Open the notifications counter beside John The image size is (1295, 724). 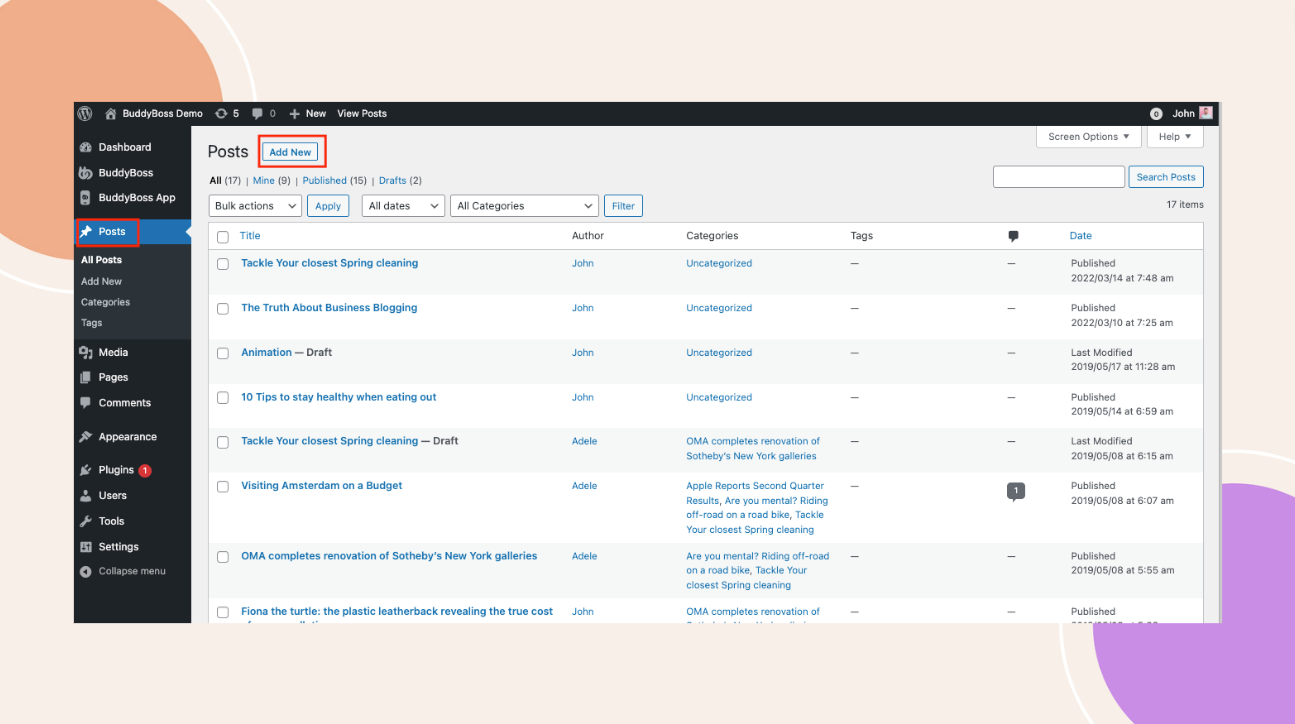point(1156,114)
